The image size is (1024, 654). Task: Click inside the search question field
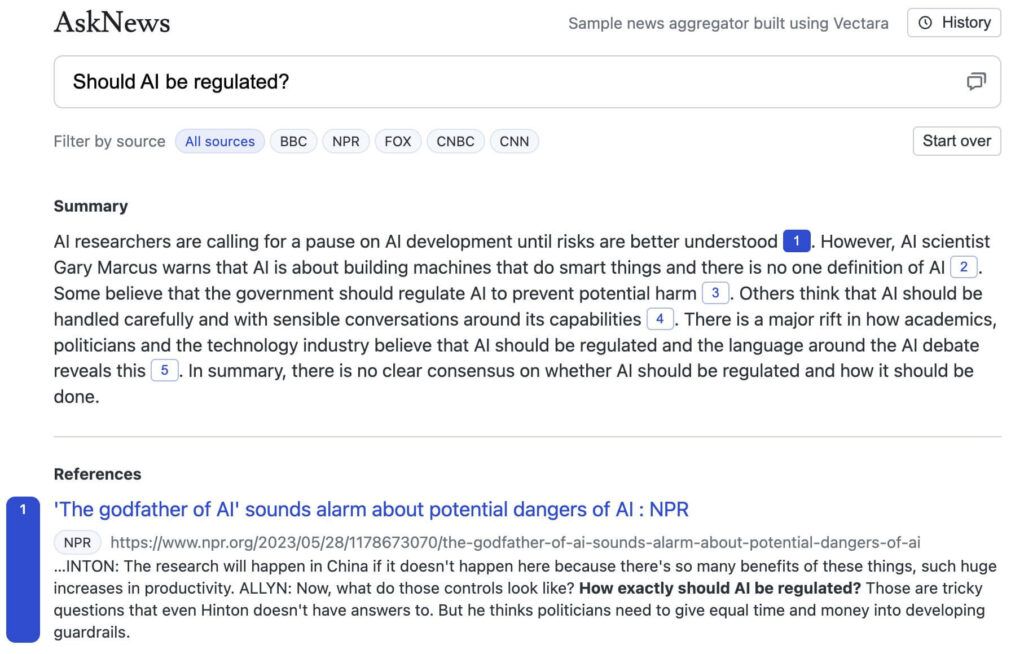(500, 82)
